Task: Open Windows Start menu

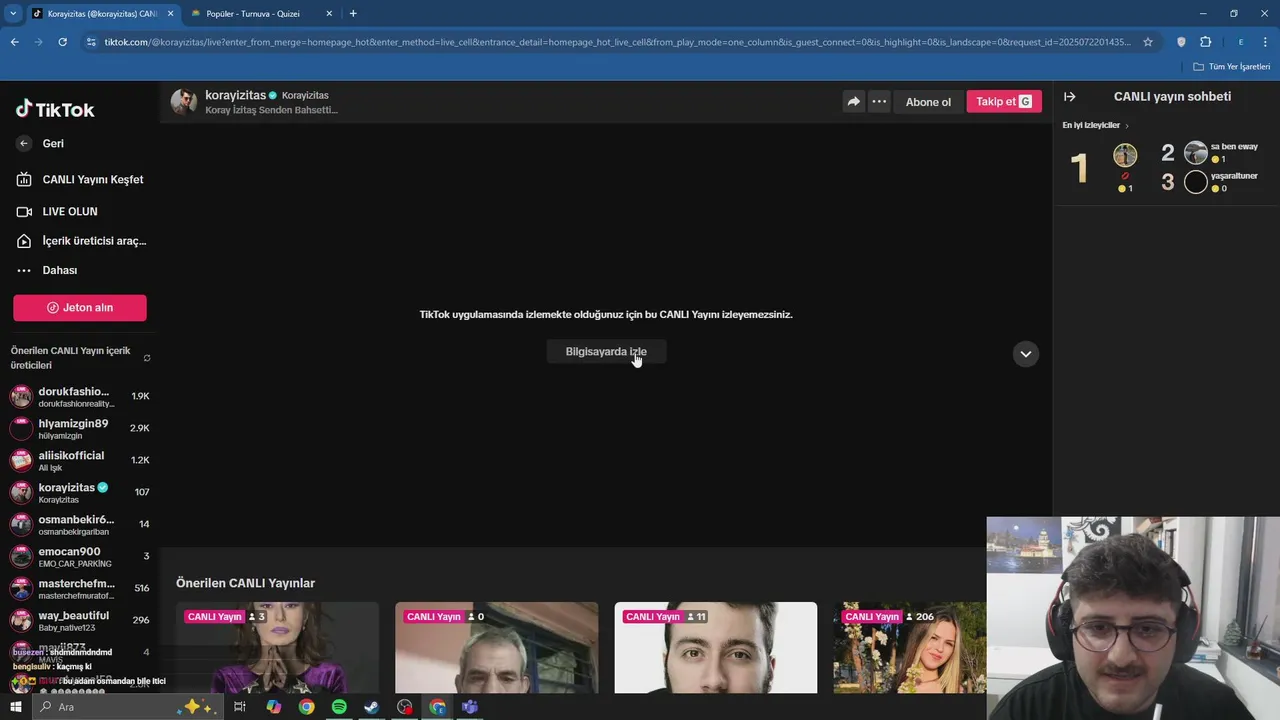Action: (x=16, y=707)
